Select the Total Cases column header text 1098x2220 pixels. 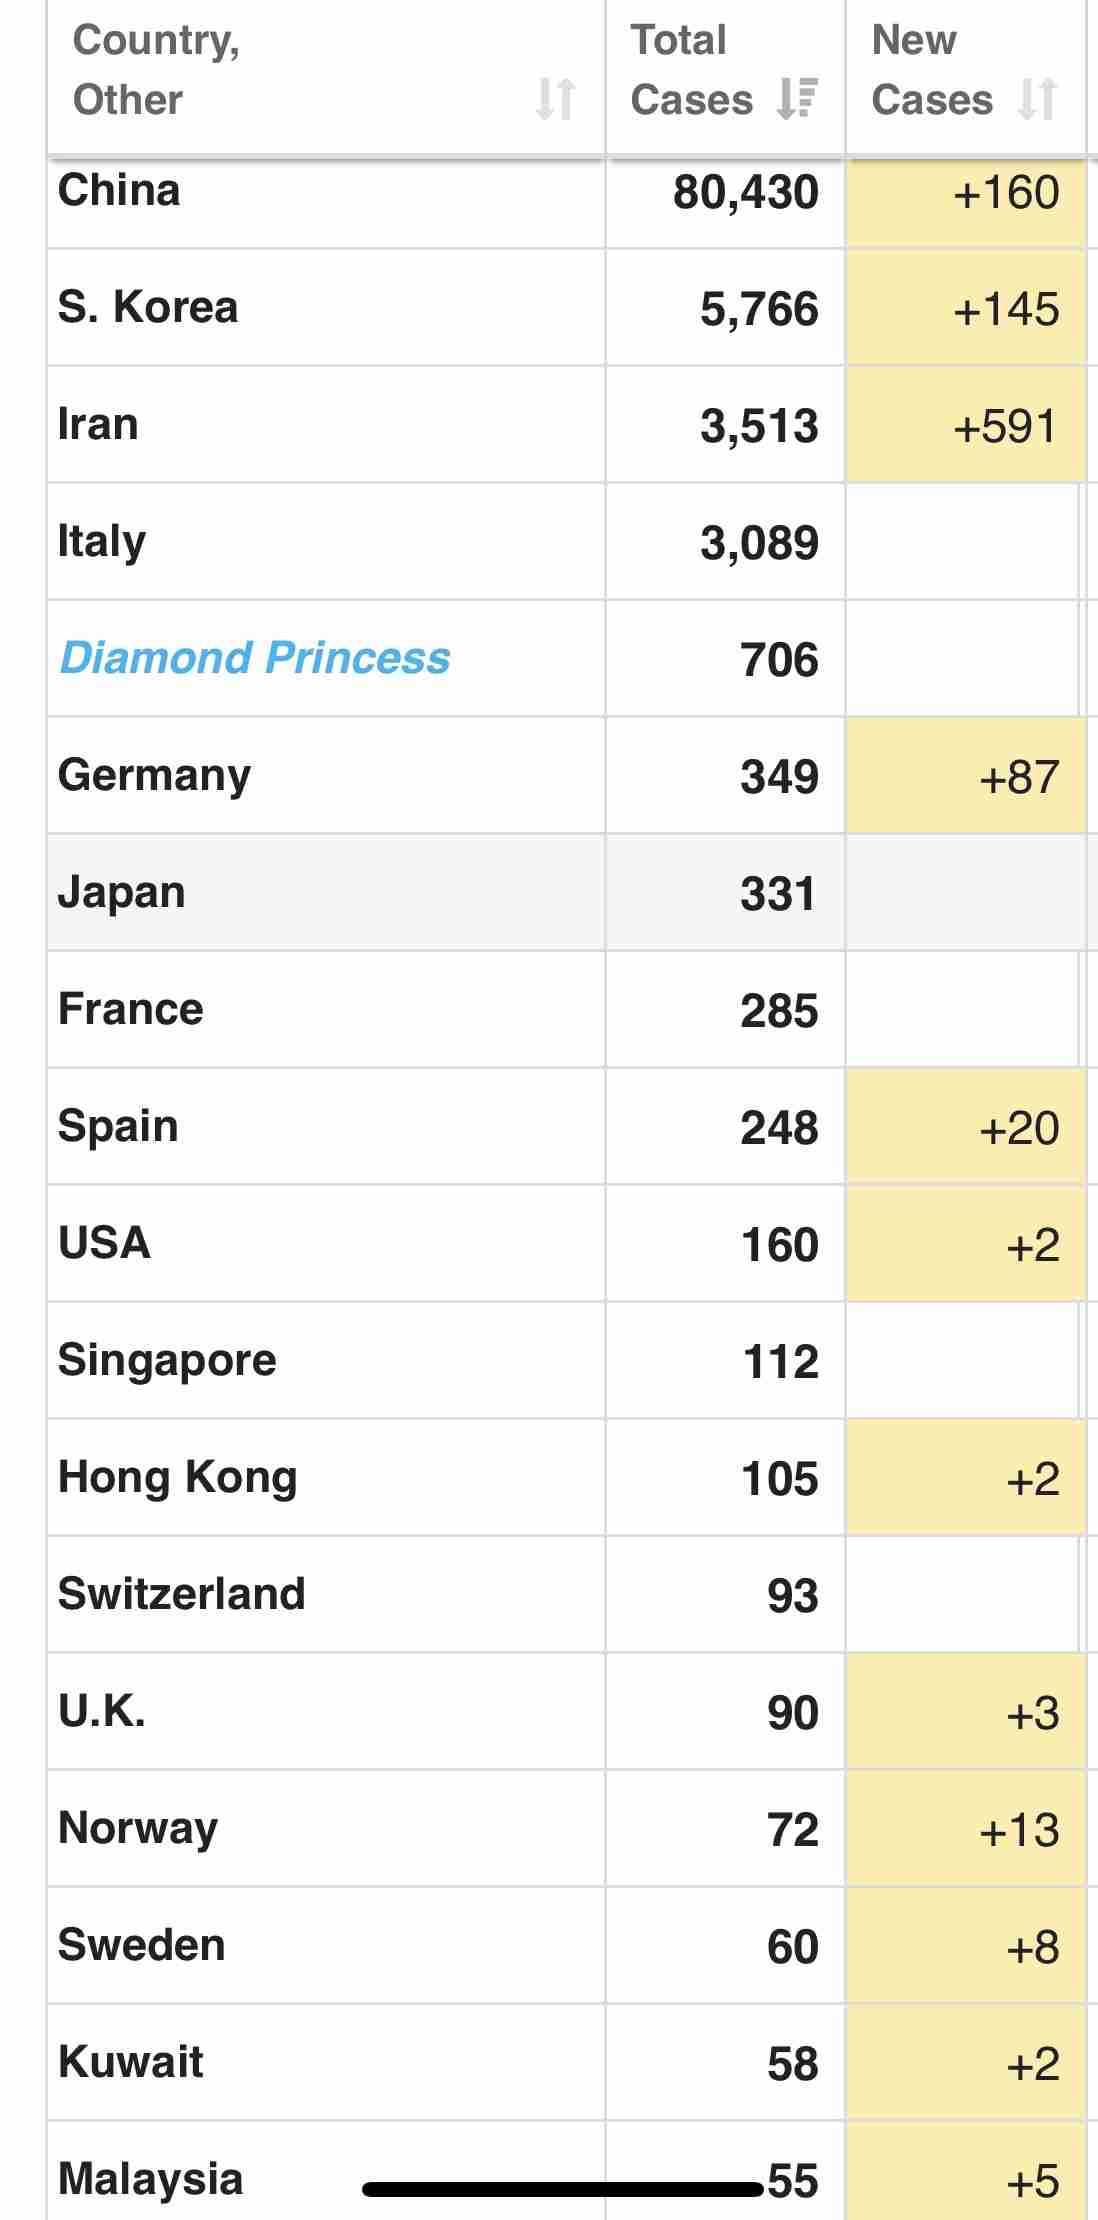tap(691, 70)
